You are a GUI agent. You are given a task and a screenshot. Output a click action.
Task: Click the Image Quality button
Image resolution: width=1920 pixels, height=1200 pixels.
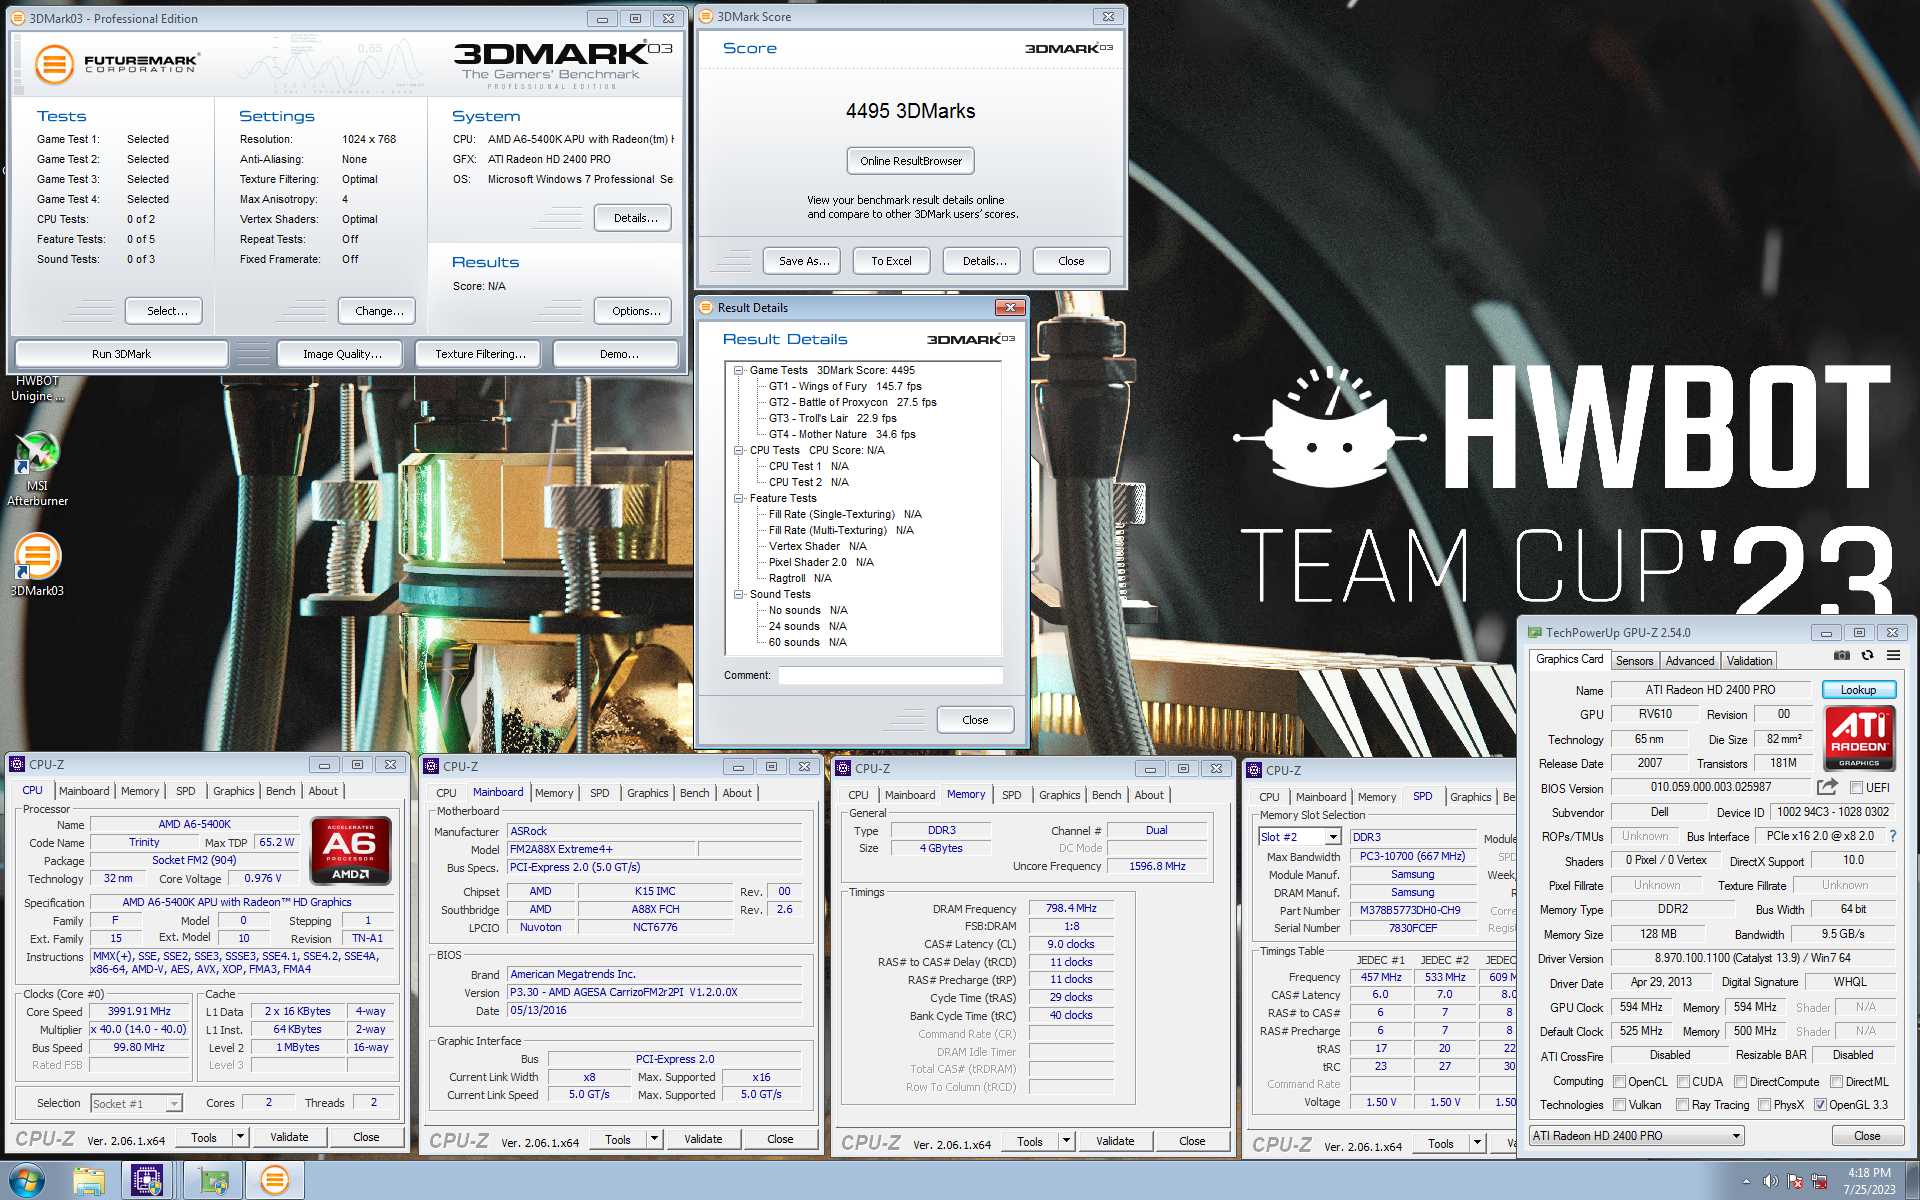coord(342,353)
